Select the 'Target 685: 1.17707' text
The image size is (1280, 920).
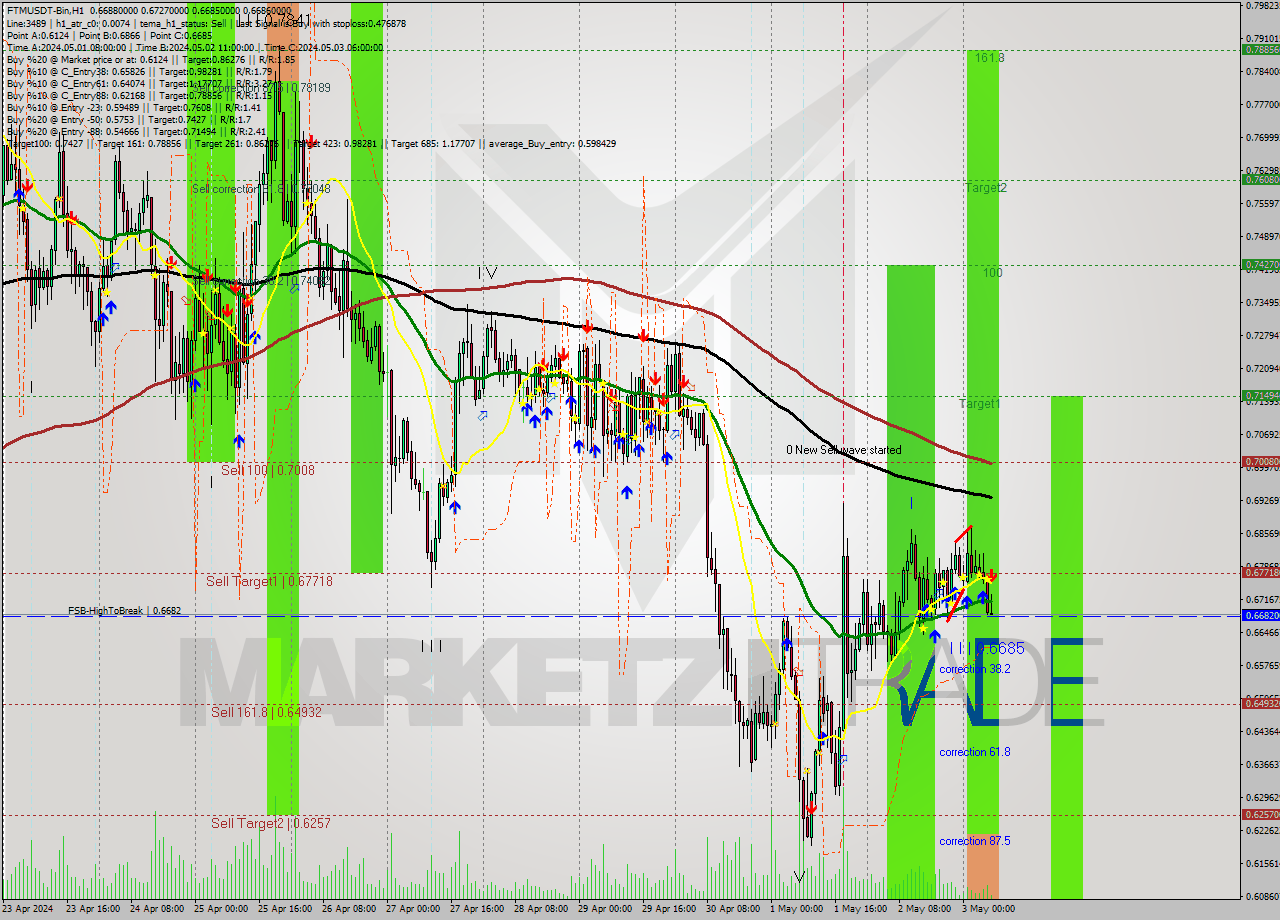[435, 144]
